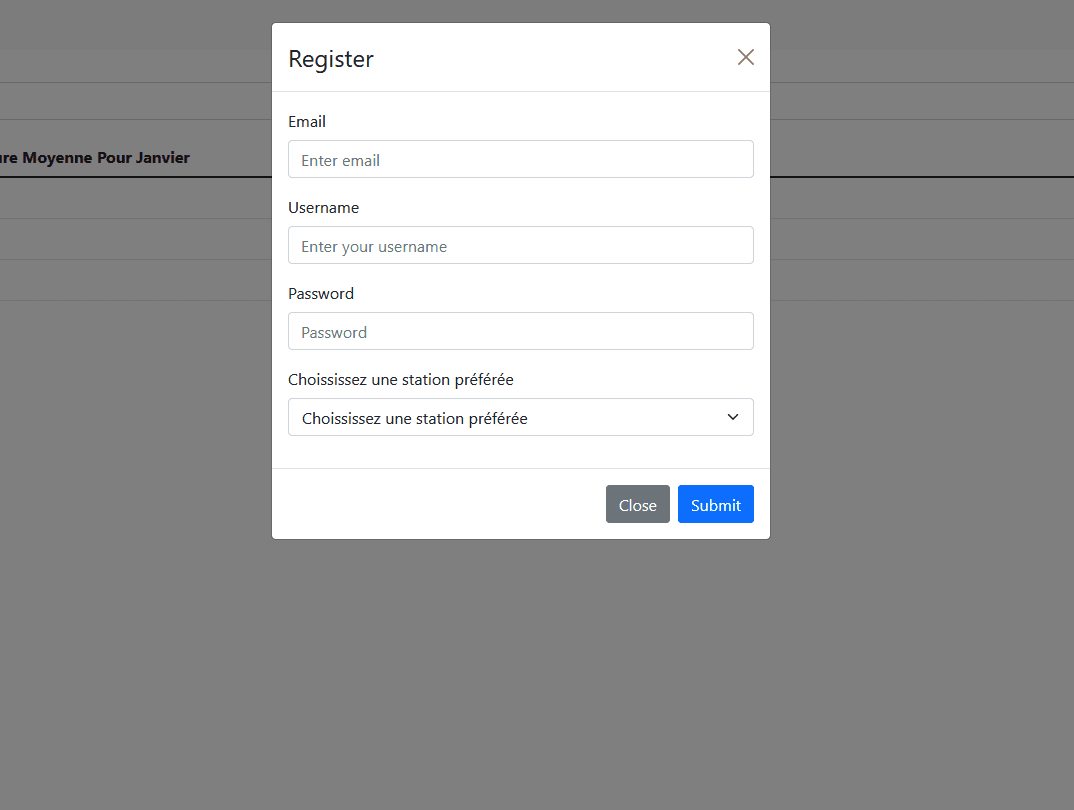Click blank body area under station dropdown
Viewport: 1074px width, 810px height.
point(521,452)
